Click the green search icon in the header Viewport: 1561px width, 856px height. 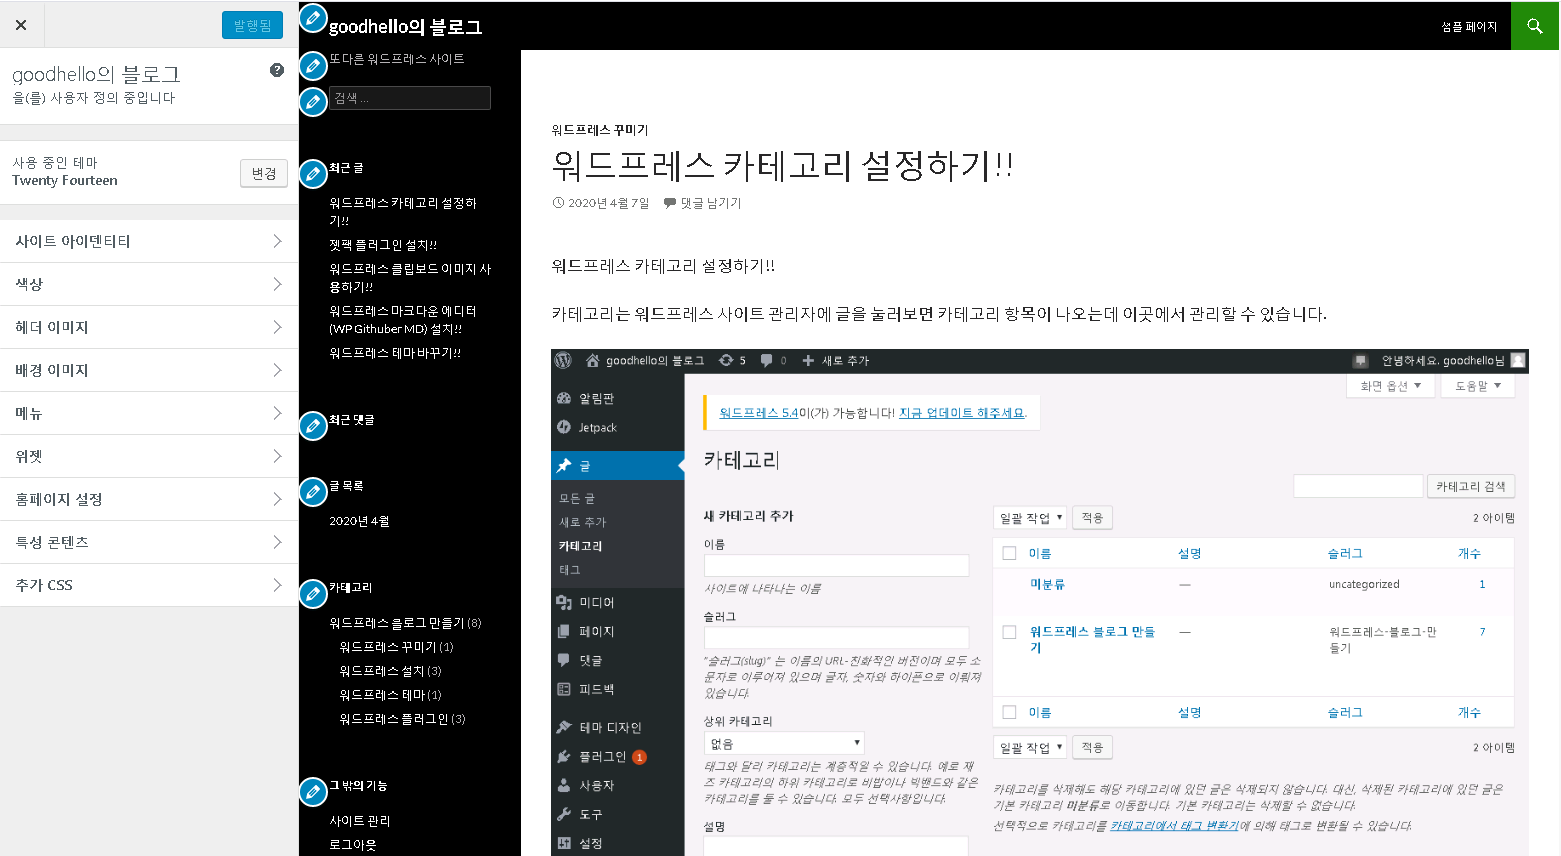pyautogui.click(x=1534, y=25)
